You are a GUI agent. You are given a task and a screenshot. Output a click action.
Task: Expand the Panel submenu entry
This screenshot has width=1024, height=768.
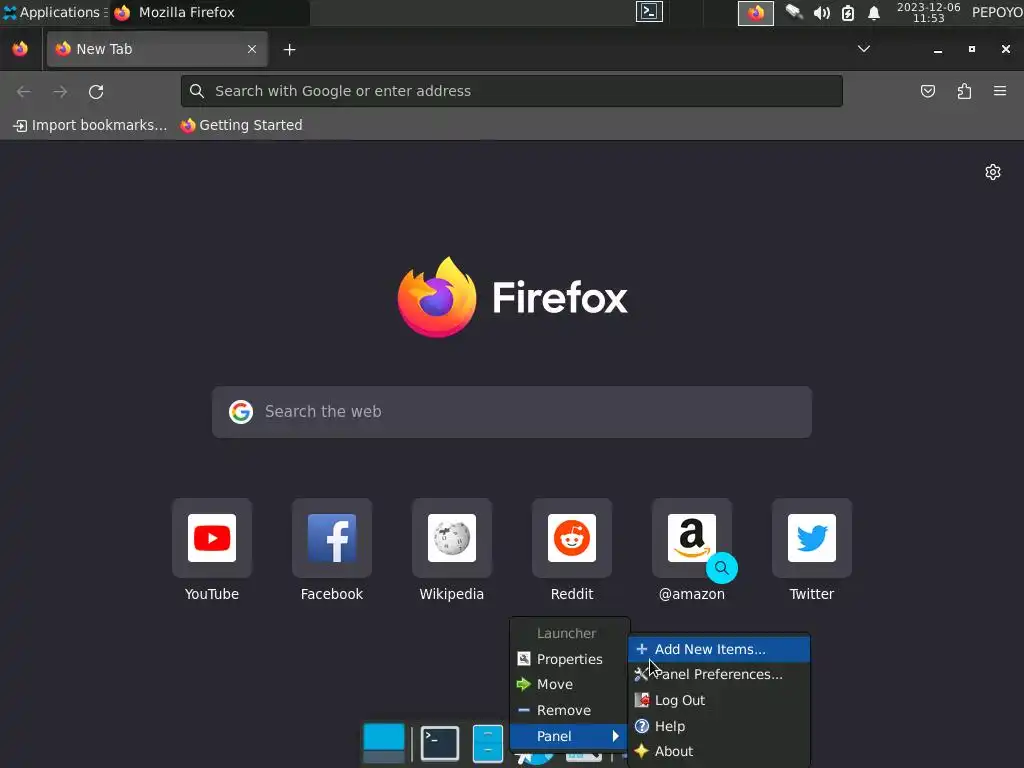click(x=569, y=736)
